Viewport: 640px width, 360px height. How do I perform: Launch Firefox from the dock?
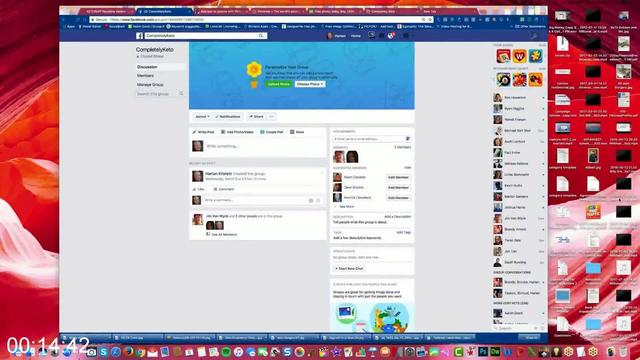tap(128, 352)
